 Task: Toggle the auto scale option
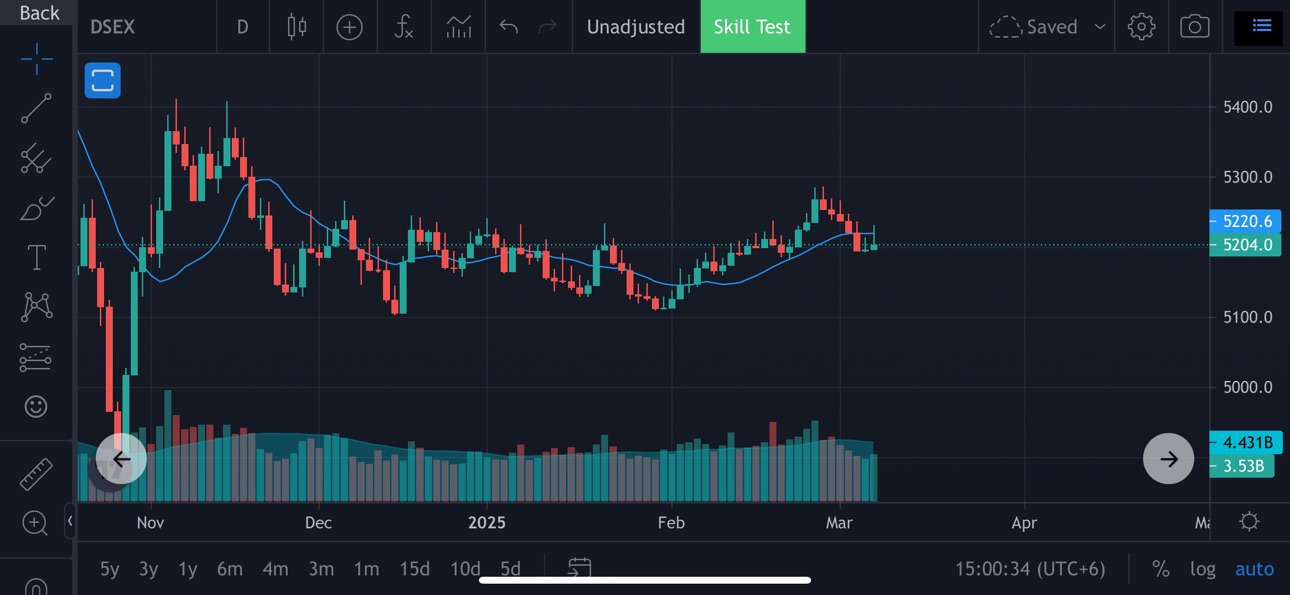1254,569
